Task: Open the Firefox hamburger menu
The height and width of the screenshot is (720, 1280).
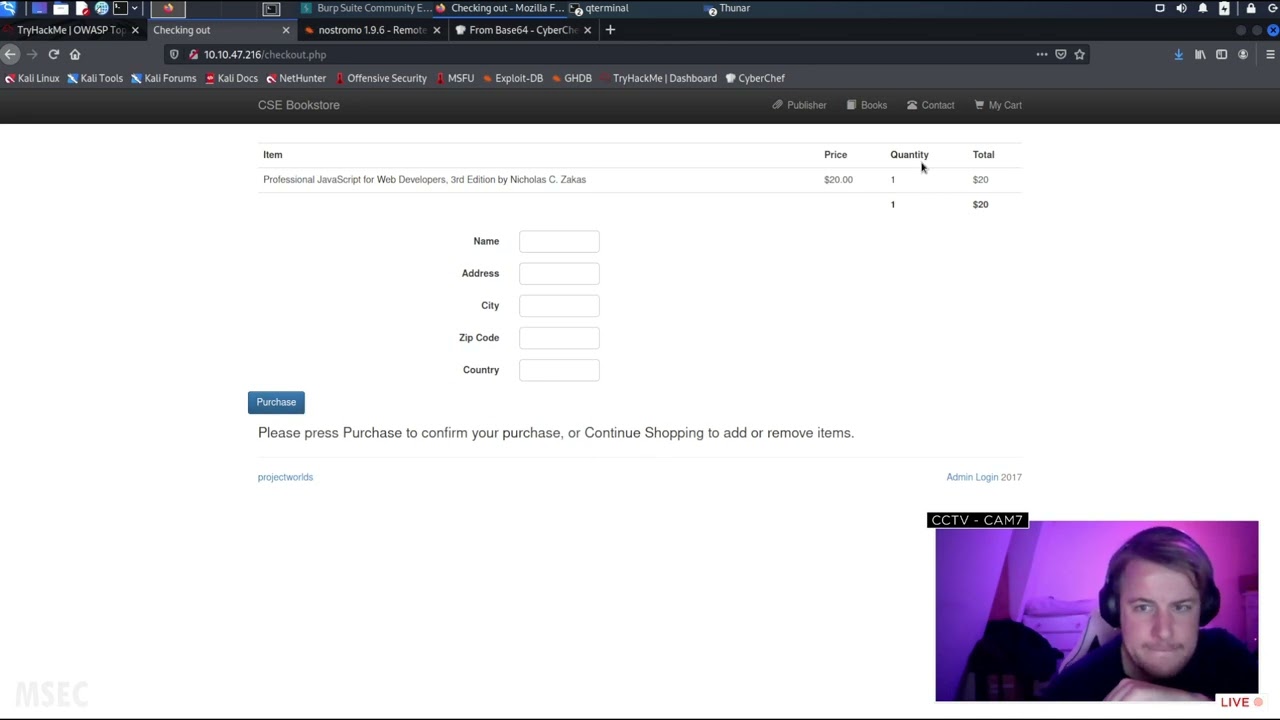Action: tap(1270, 55)
